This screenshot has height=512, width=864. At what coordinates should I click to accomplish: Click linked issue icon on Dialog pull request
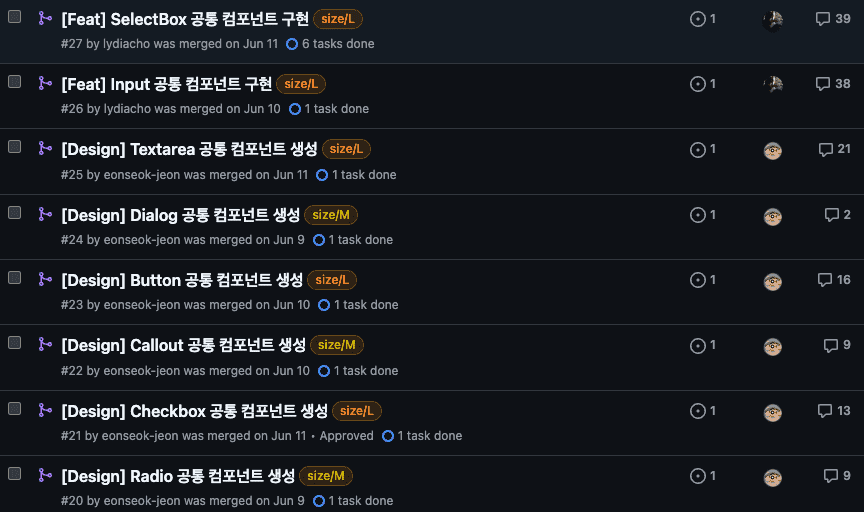(x=698, y=215)
